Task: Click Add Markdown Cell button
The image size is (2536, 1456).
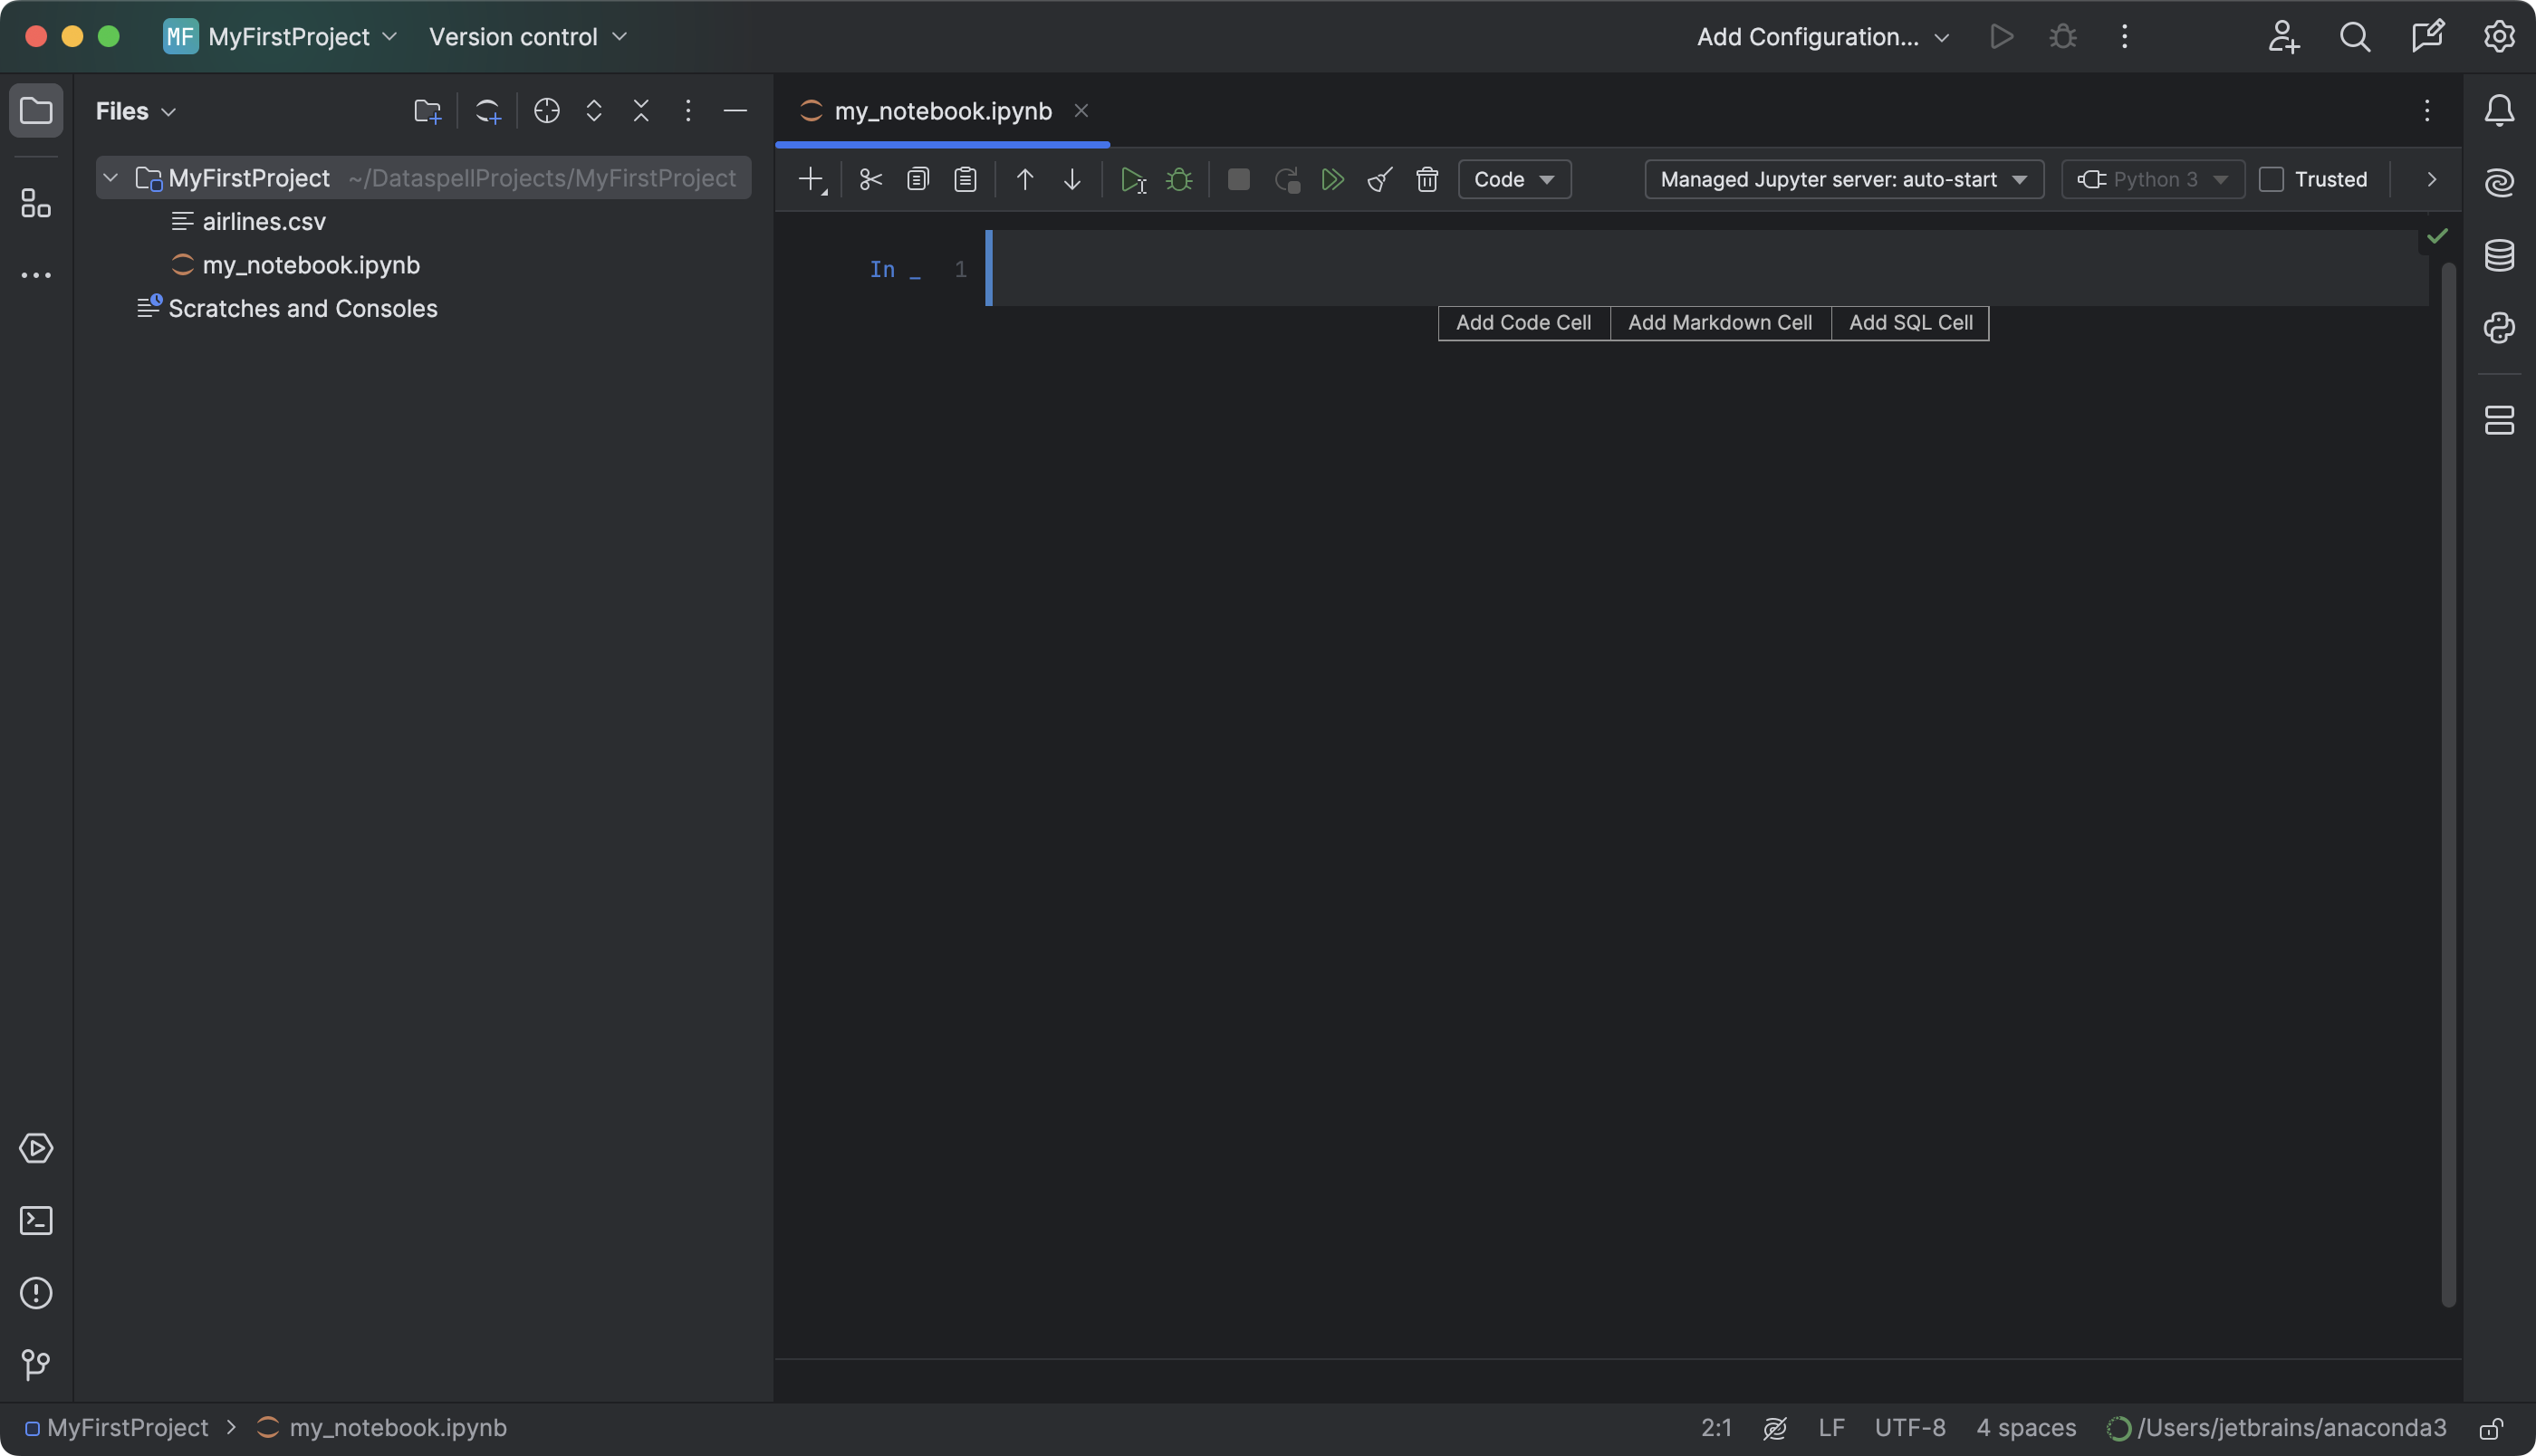Action: 1720,323
